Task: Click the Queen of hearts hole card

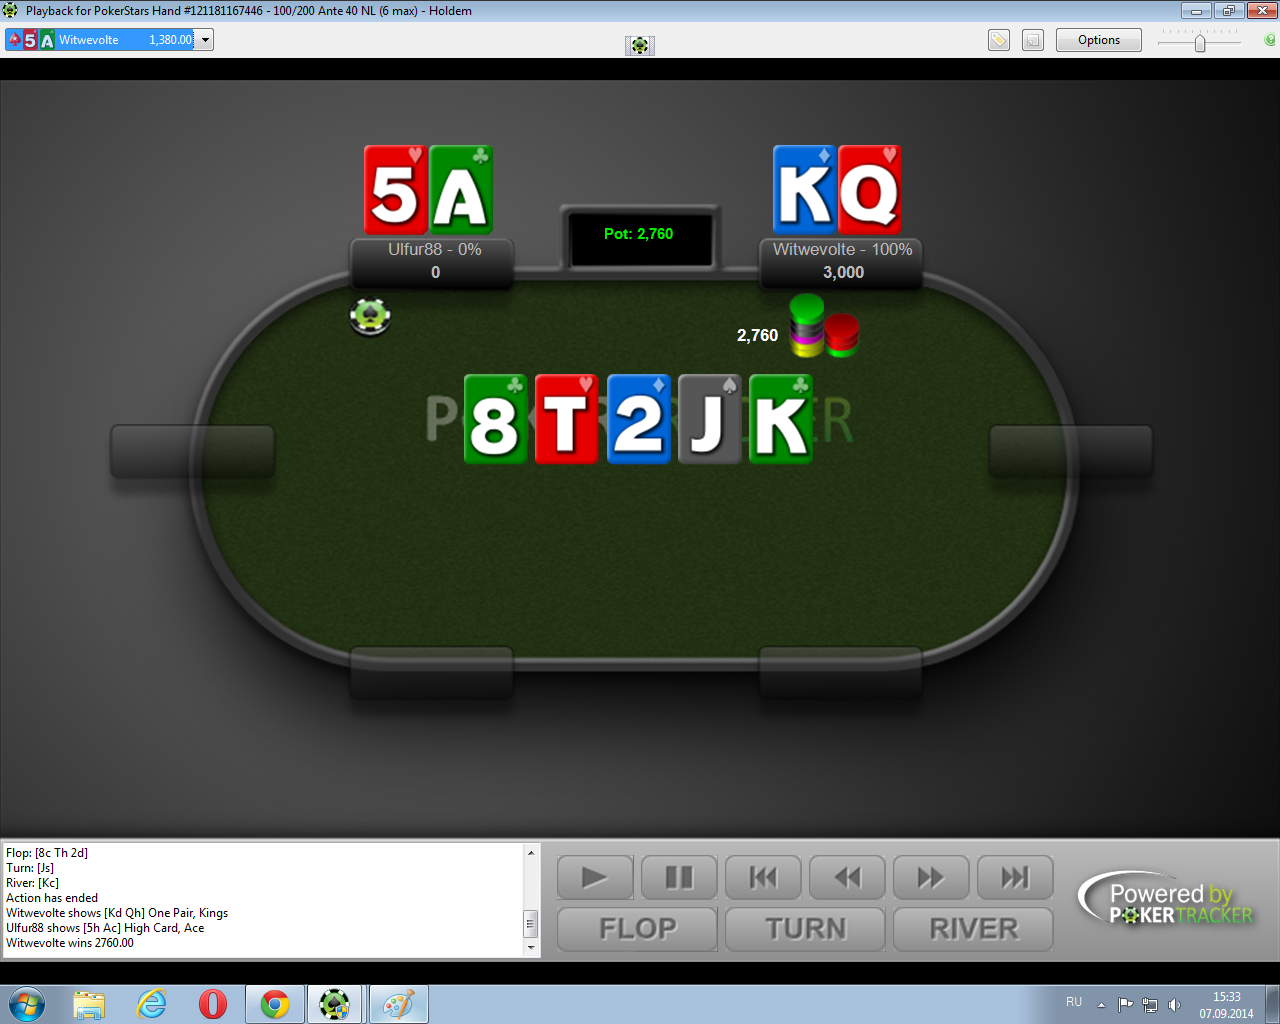Action: click(870, 190)
